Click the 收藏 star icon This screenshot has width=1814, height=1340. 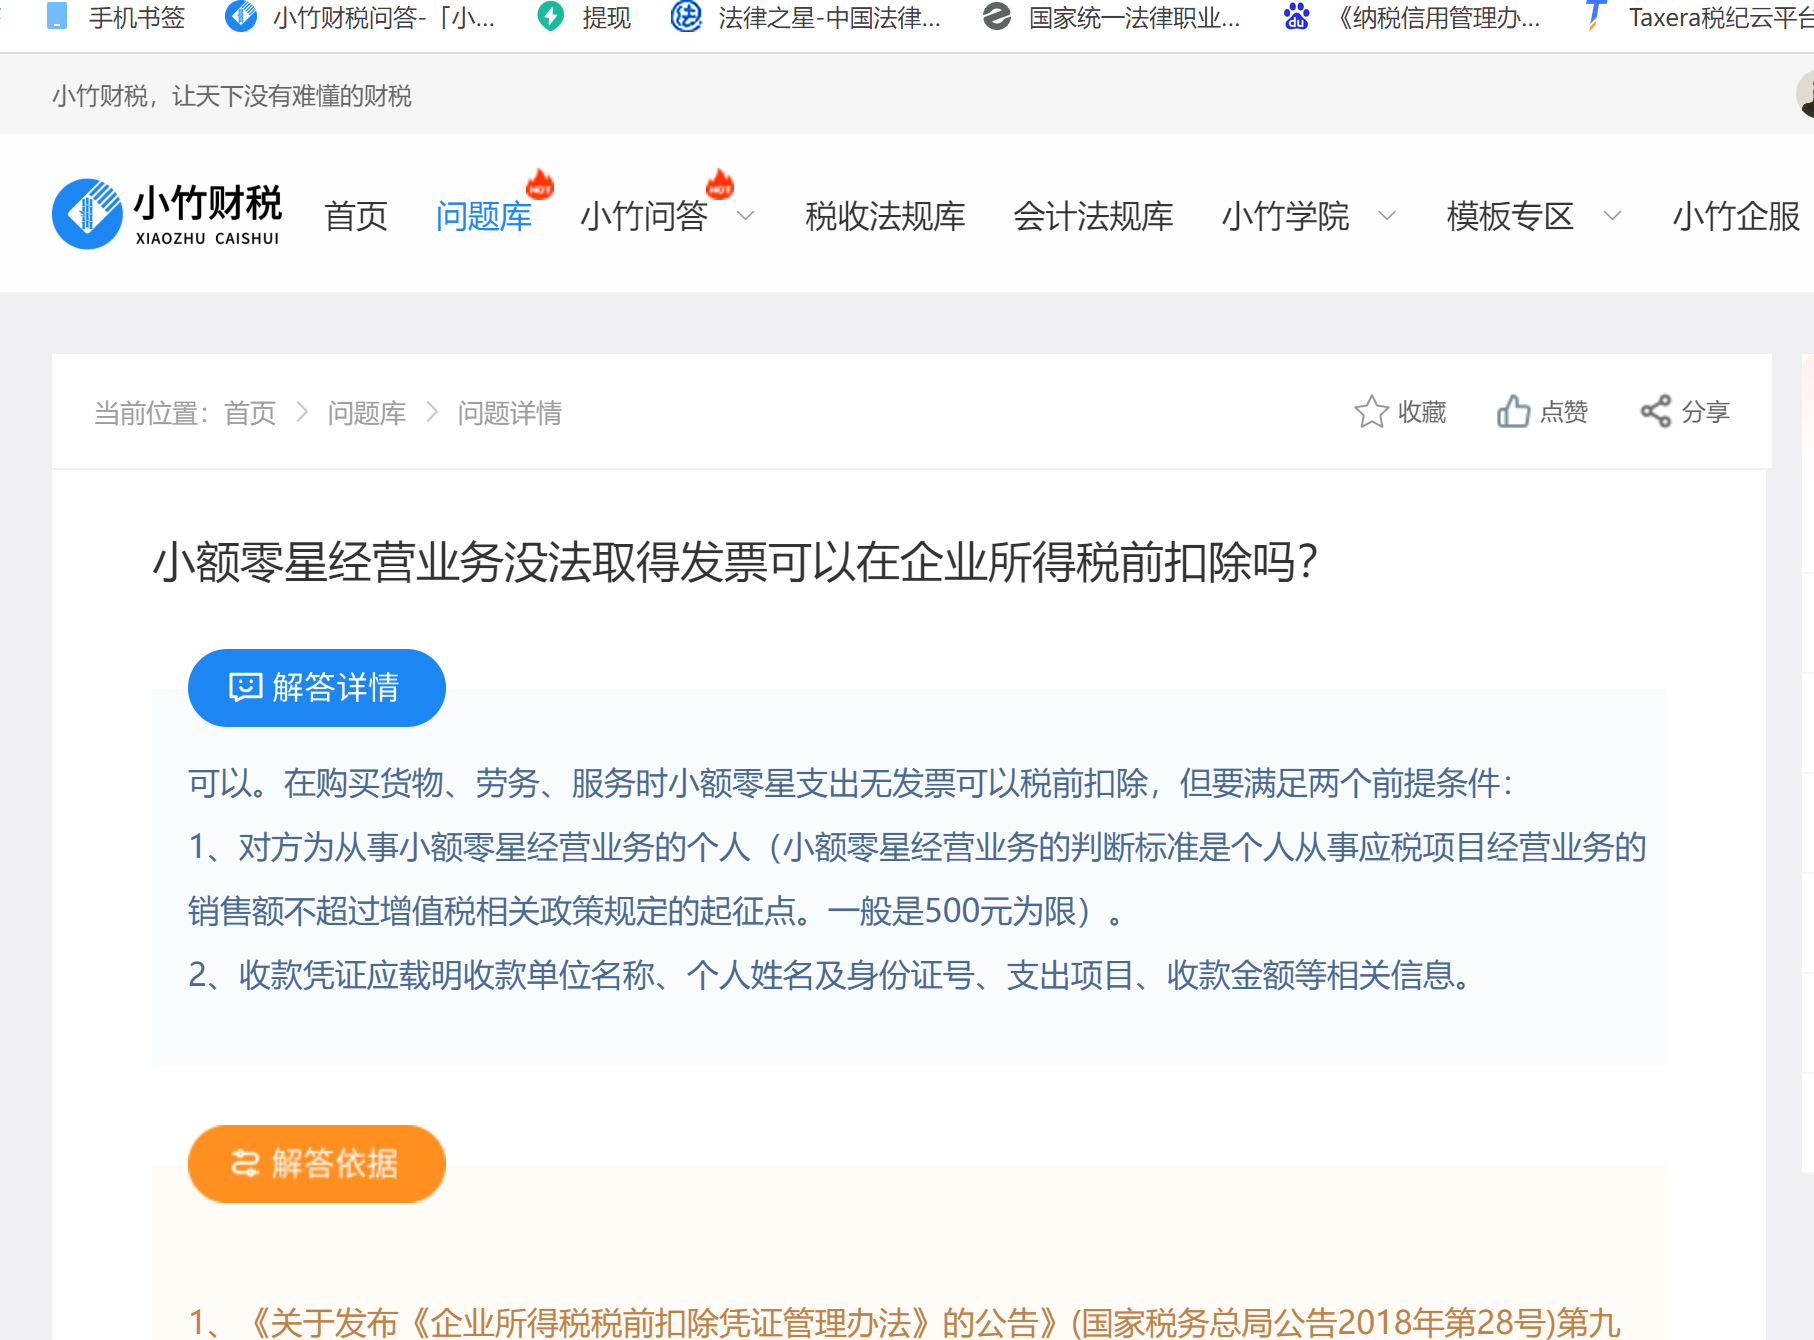1371,412
